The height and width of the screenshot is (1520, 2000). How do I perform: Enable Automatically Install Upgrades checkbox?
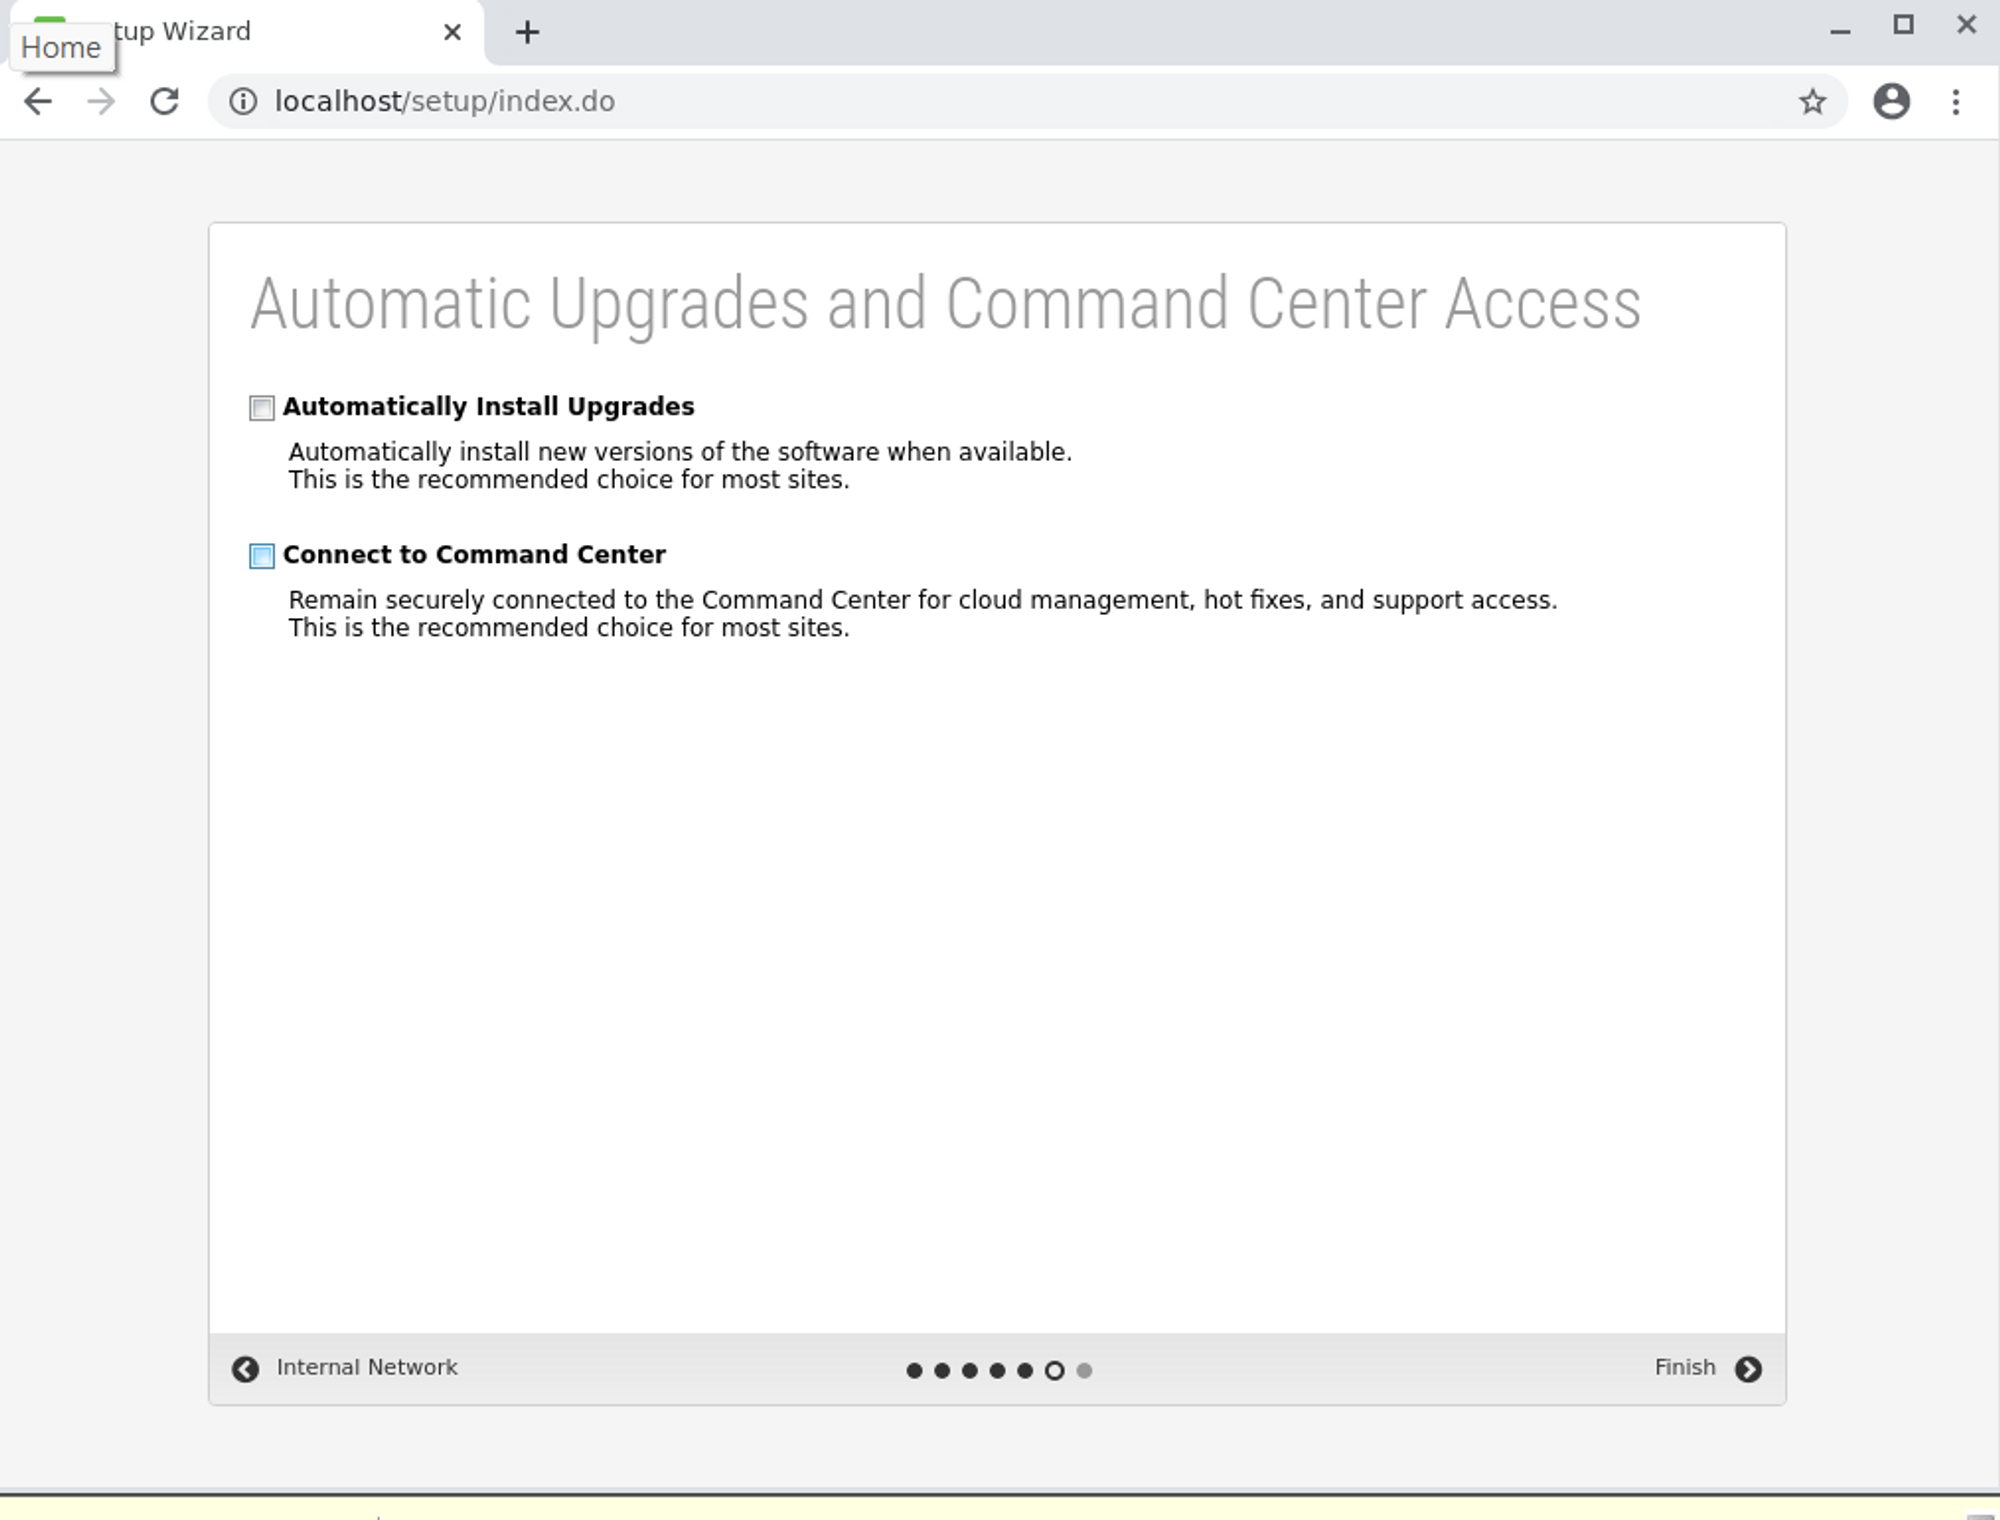click(x=262, y=408)
